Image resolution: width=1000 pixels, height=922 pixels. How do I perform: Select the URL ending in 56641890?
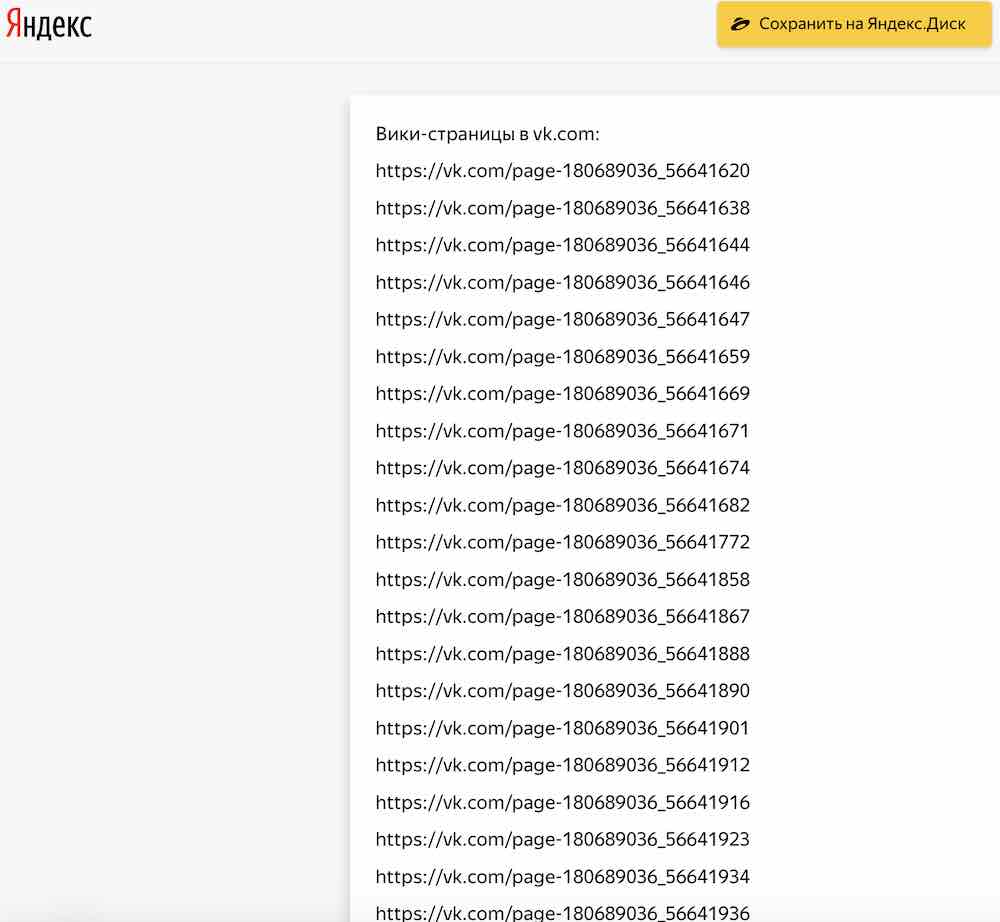[x=562, y=691]
